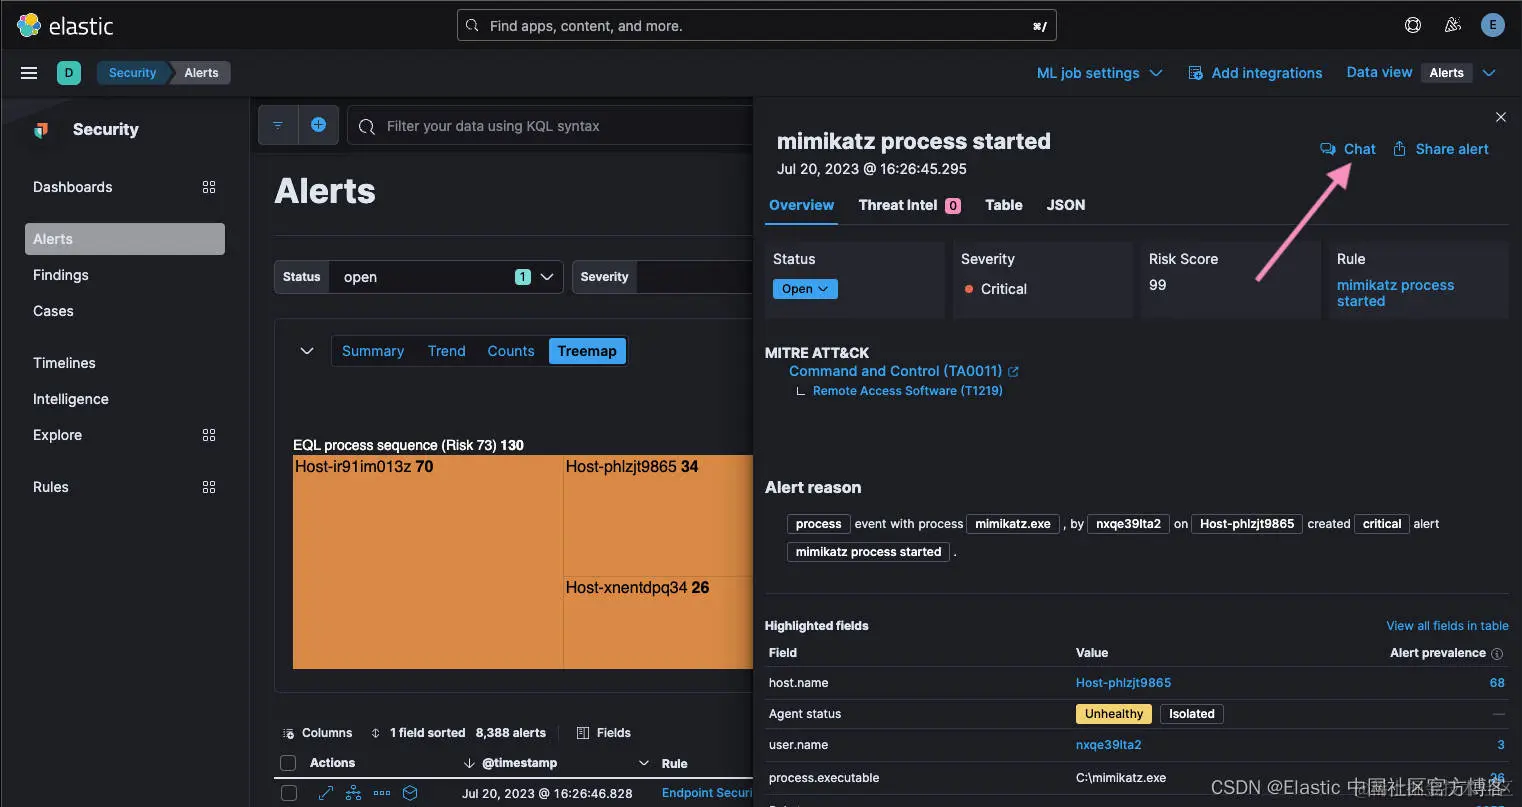1522x807 pixels.
Task: Select the Summary chart view
Action: click(x=373, y=351)
